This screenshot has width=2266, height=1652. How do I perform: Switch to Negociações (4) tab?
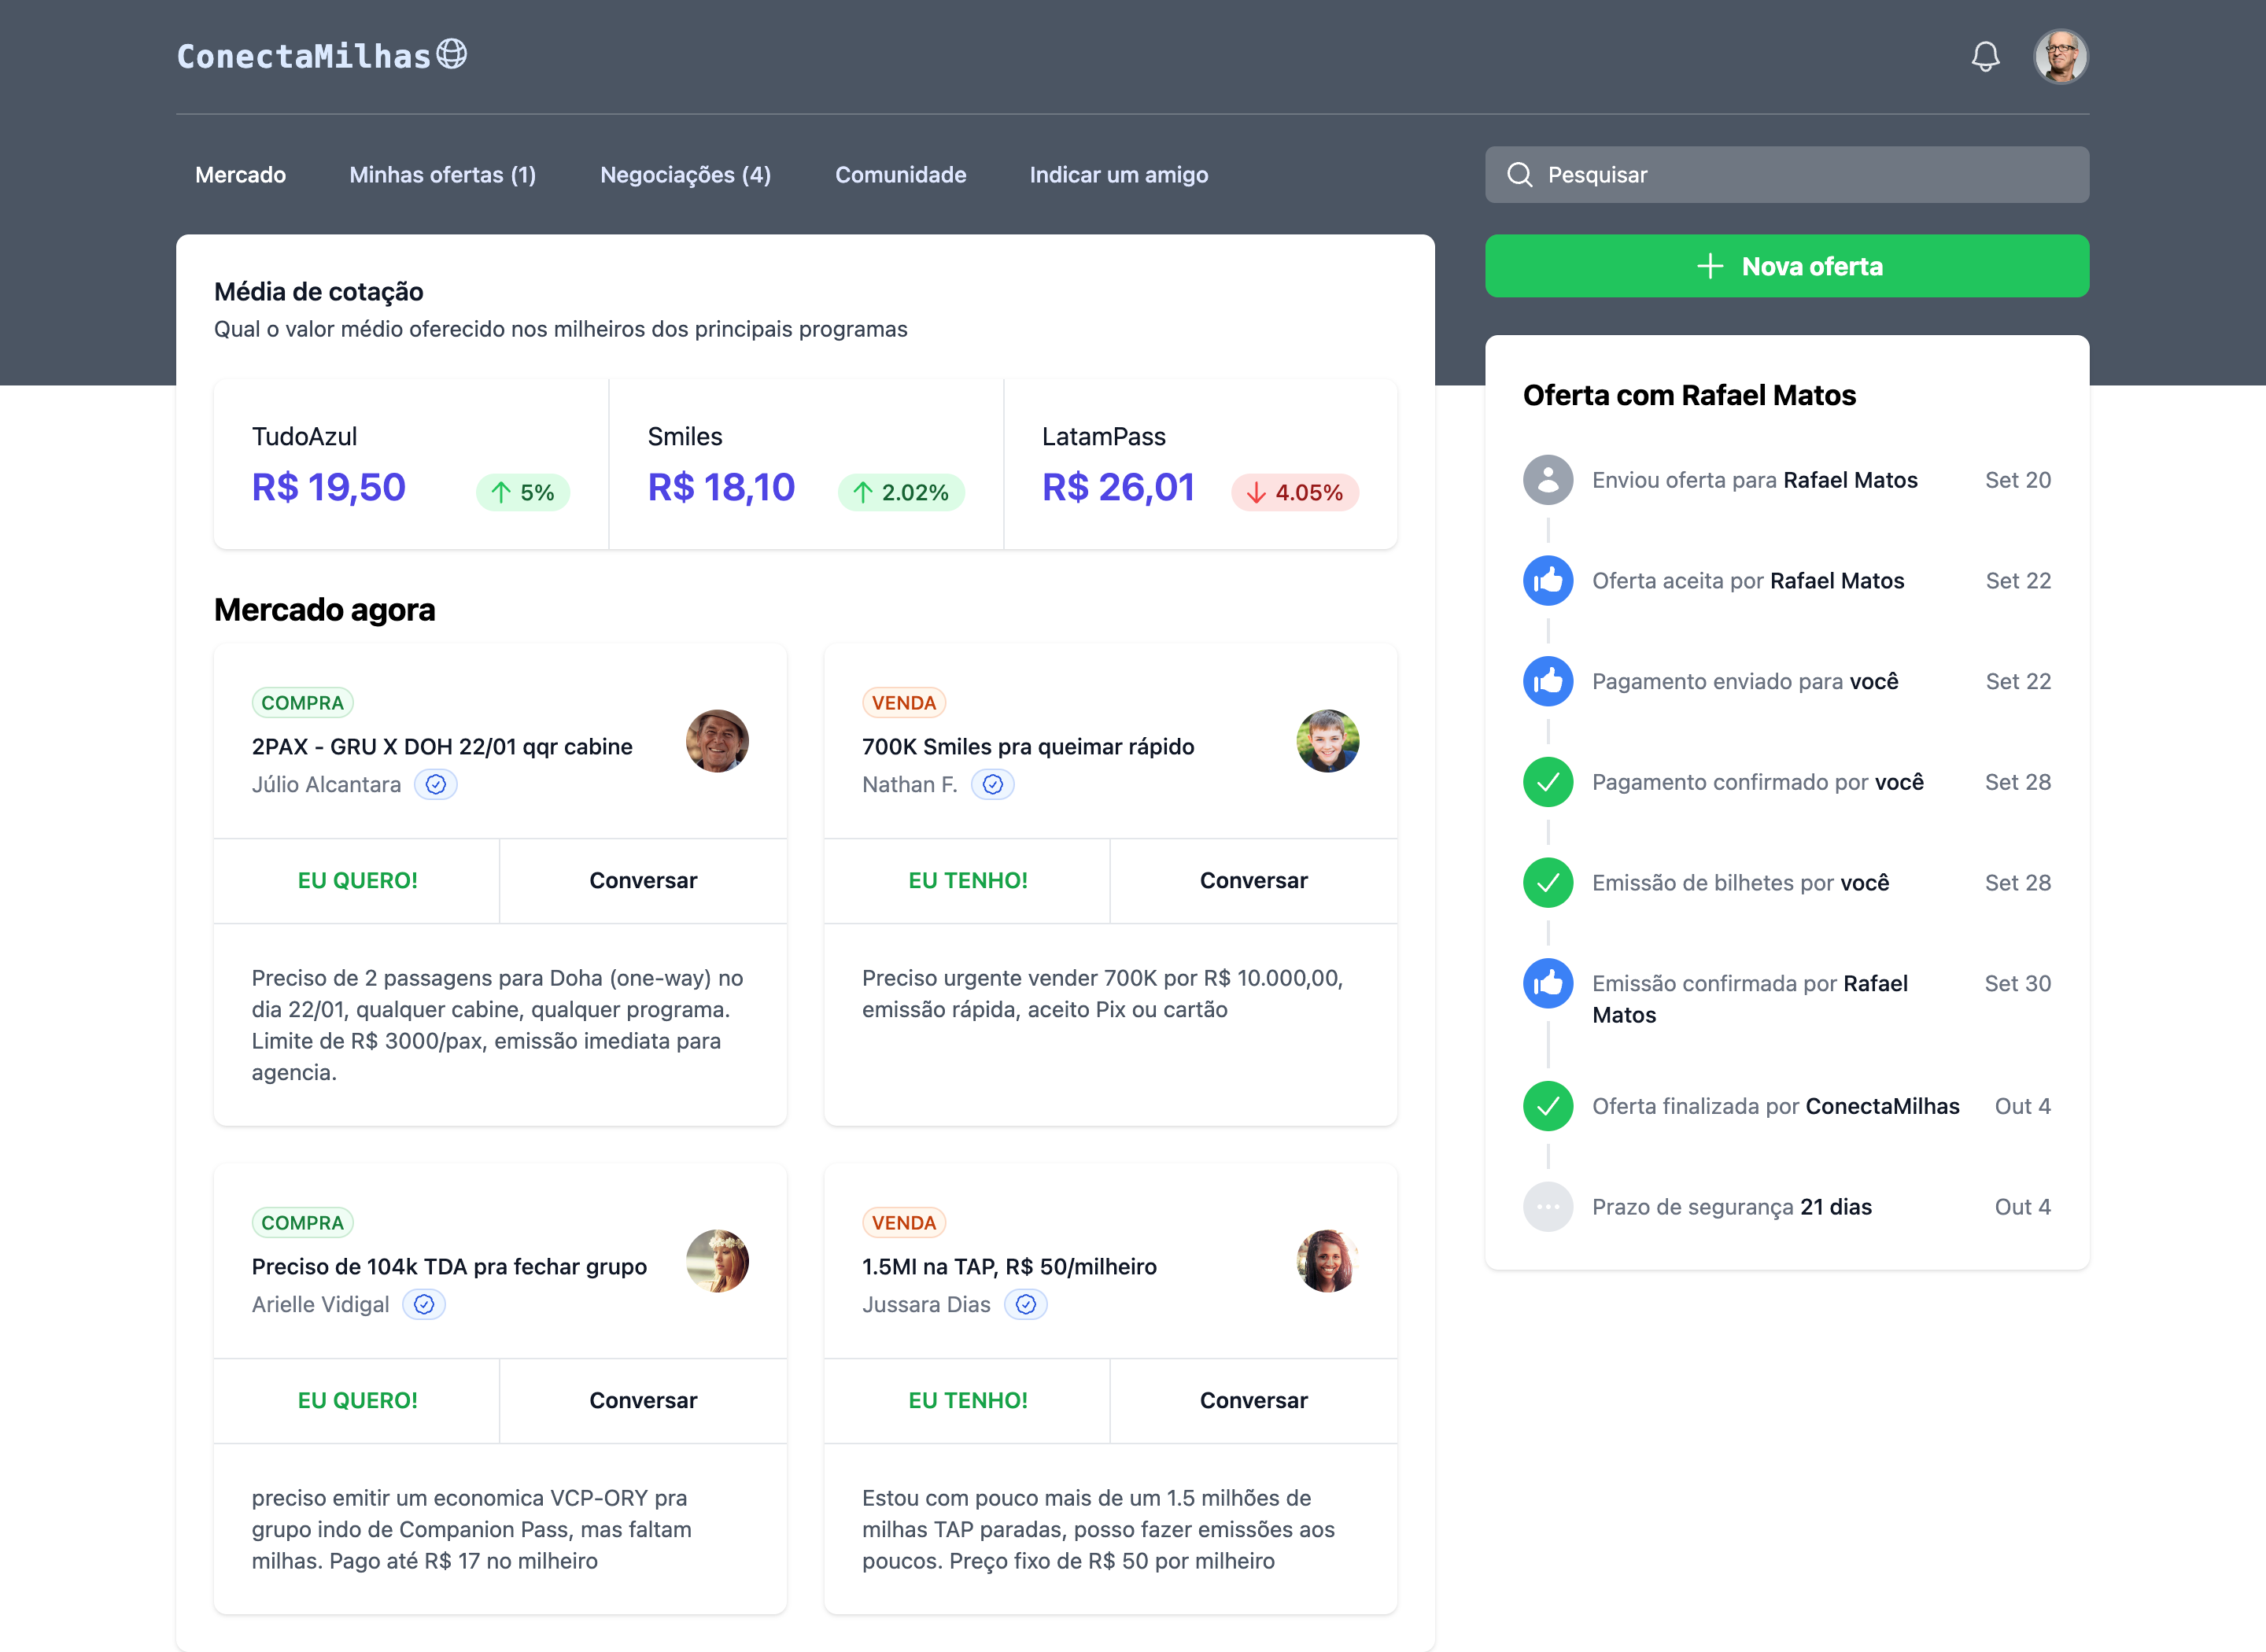(x=685, y=175)
